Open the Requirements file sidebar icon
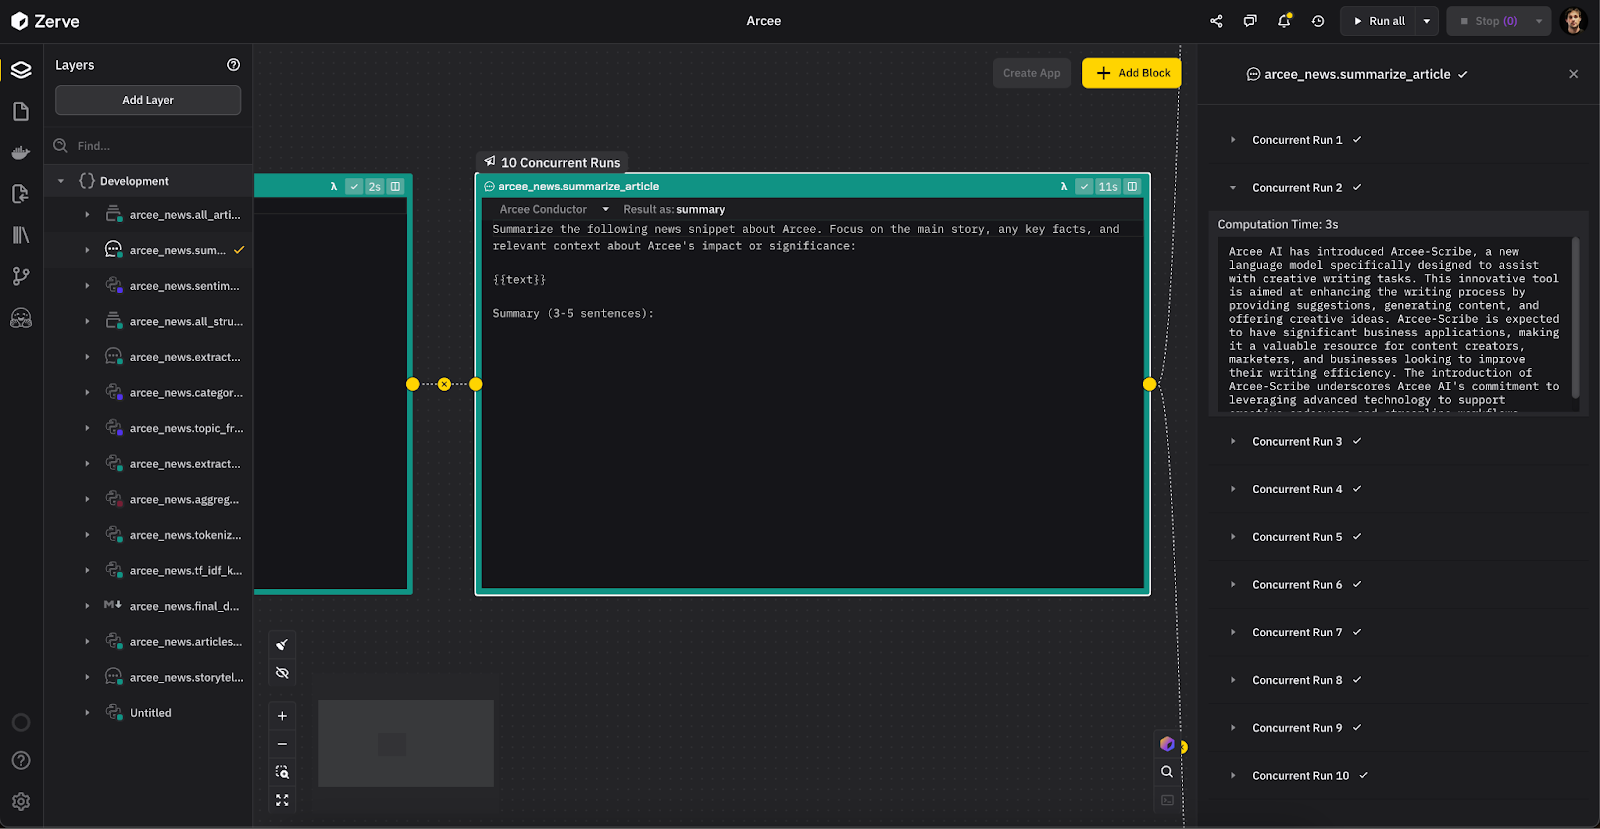 click(21, 194)
